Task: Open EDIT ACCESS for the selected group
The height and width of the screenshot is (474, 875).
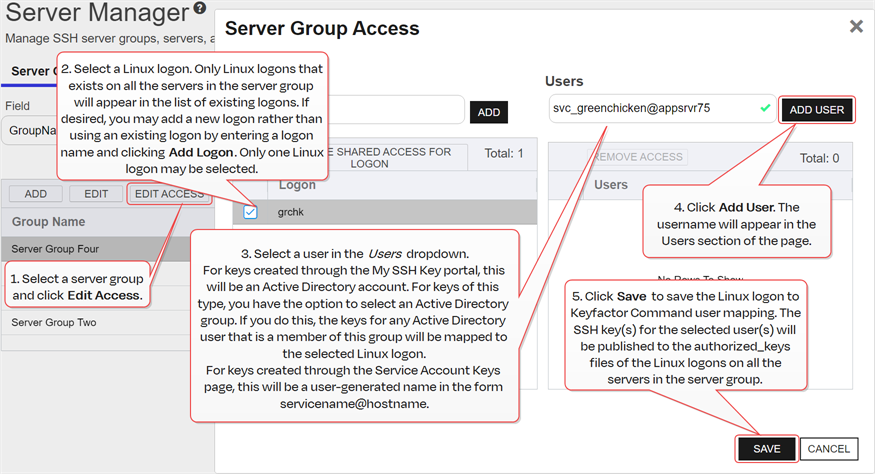Action: pos(169,194)
